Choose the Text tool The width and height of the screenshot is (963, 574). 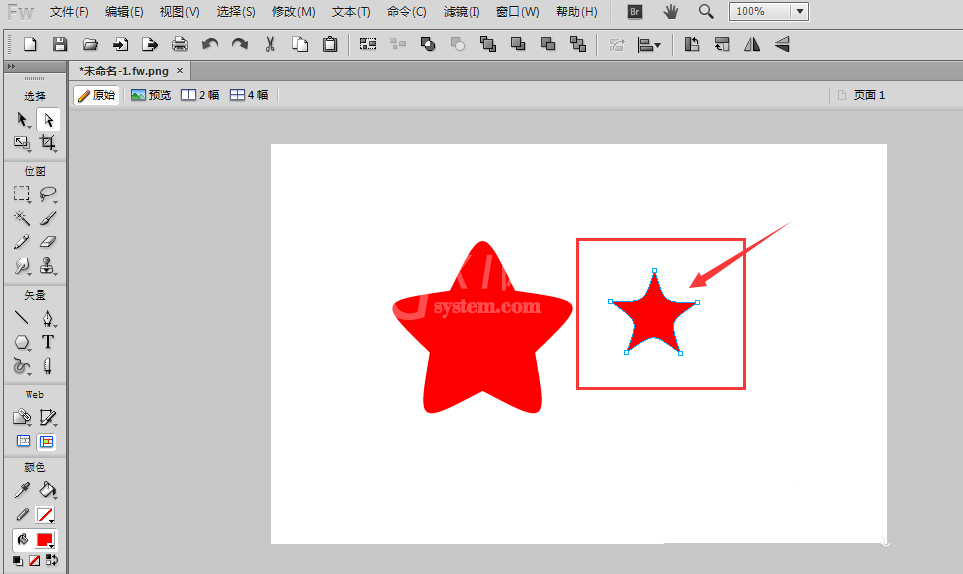click(48, 342)
